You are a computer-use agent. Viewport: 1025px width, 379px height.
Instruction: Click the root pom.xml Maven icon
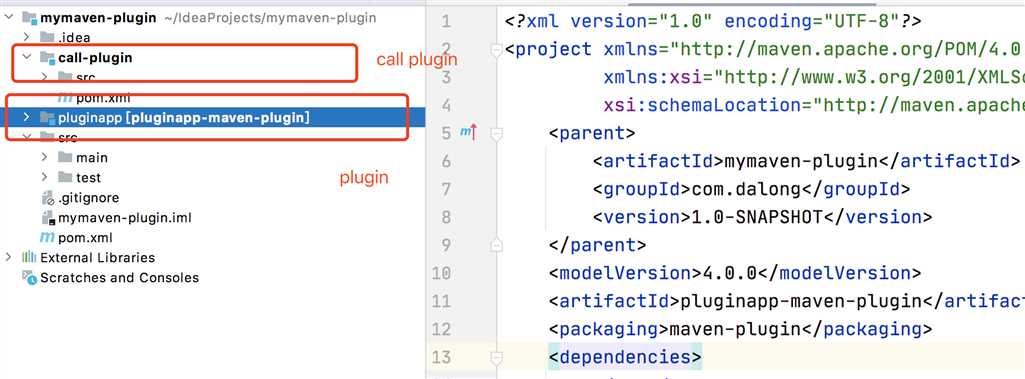pyautogui.click(x=48, y=237)
